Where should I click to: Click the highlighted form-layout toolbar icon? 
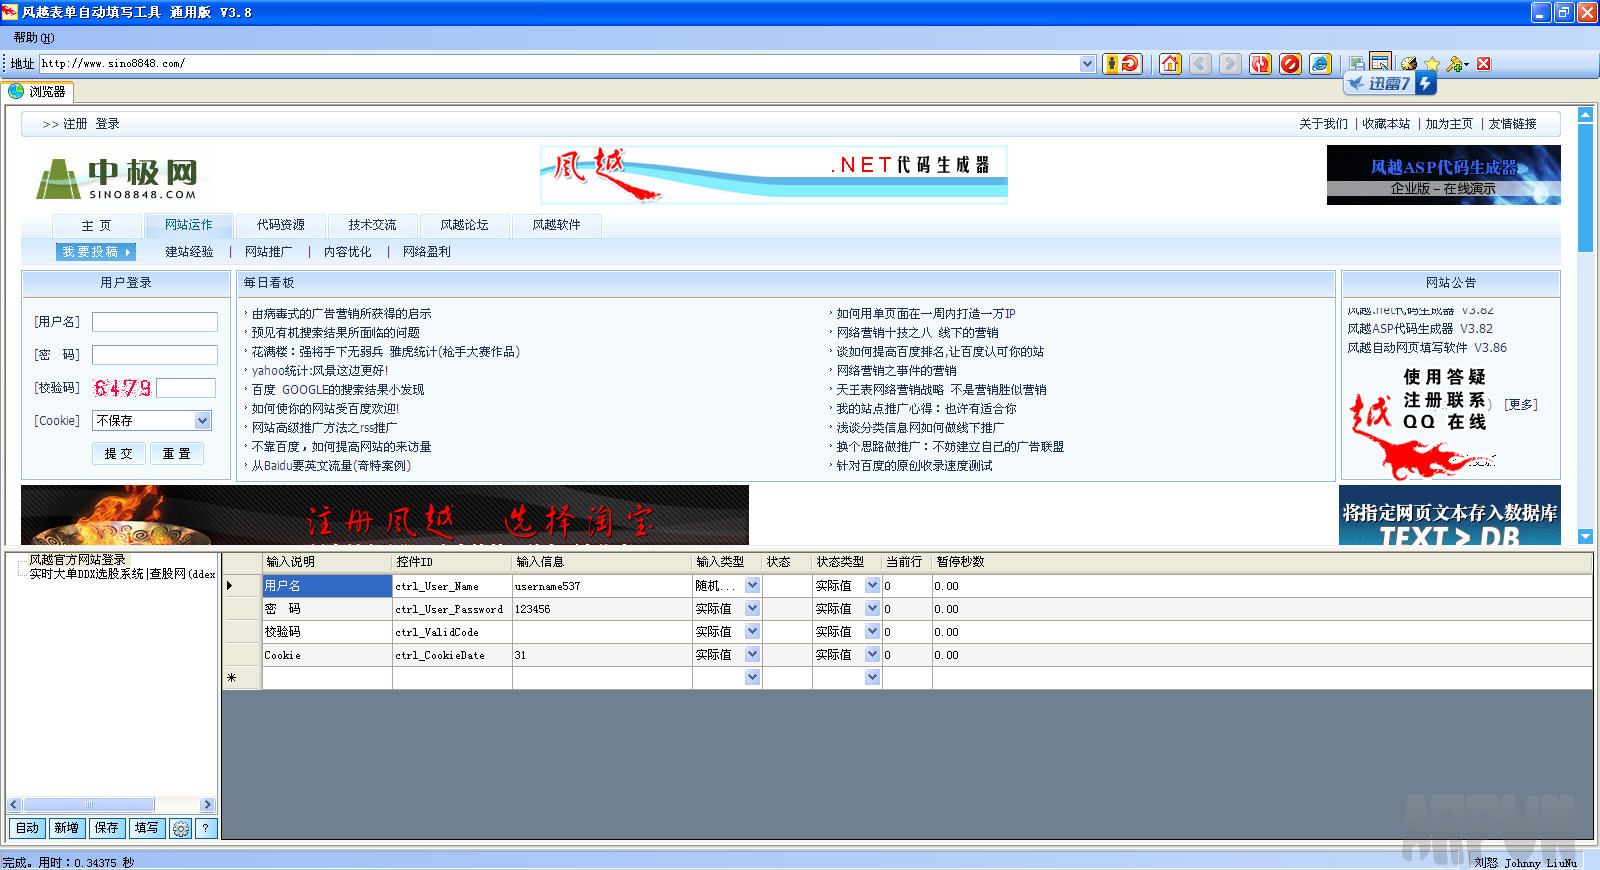[1380, 62]
